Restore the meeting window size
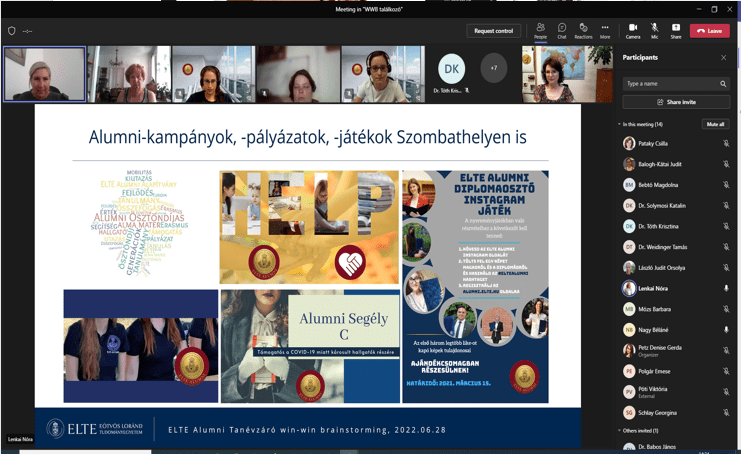Viewport: 741px width, 454px height. (x=714, y=9)
